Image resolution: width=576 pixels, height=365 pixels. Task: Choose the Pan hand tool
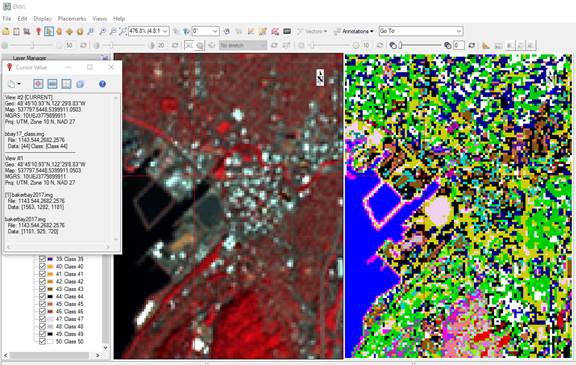click(x=59, y=32)
